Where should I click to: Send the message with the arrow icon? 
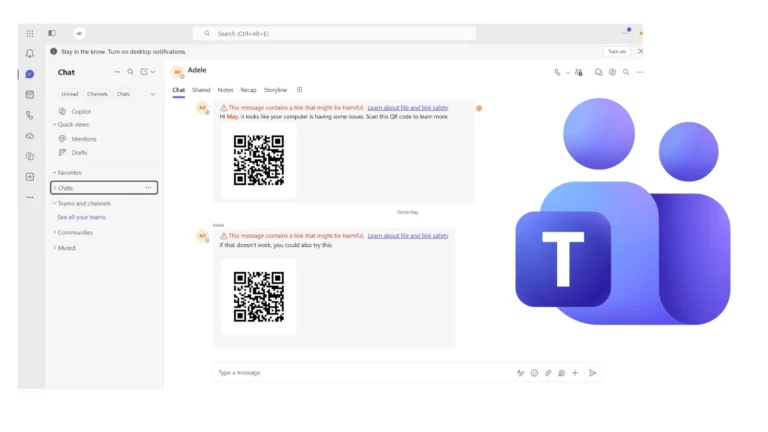click(x=593, y=373)
